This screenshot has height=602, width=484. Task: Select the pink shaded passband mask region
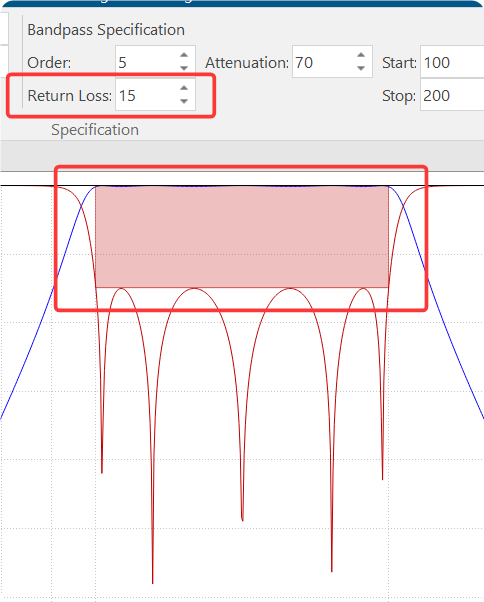coord(242,236)
